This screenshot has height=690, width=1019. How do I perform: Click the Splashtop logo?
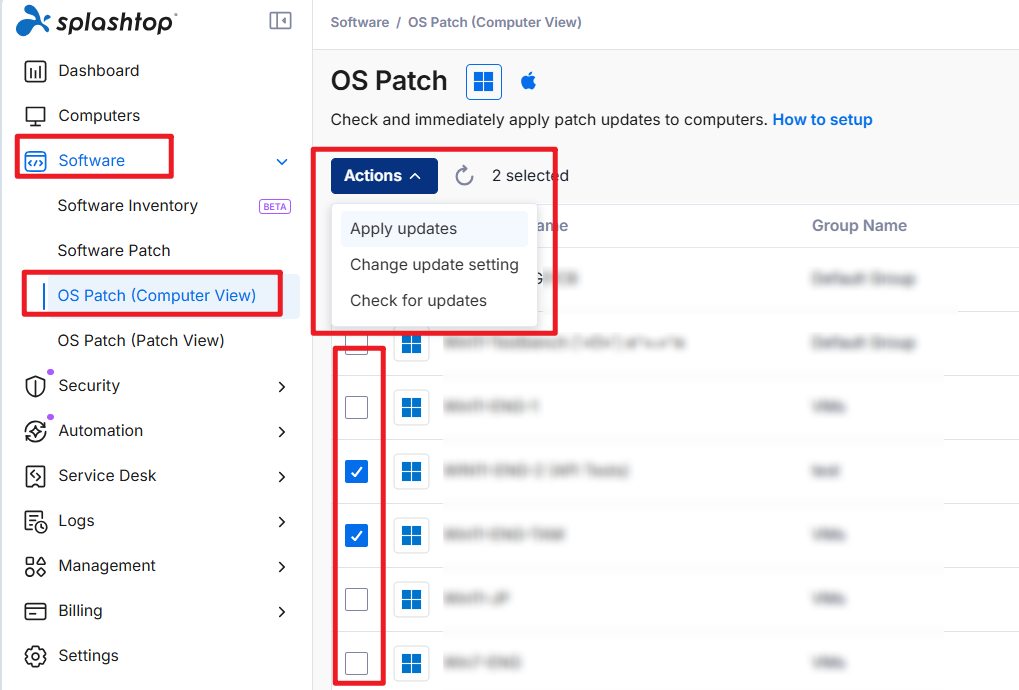point(96,21)
